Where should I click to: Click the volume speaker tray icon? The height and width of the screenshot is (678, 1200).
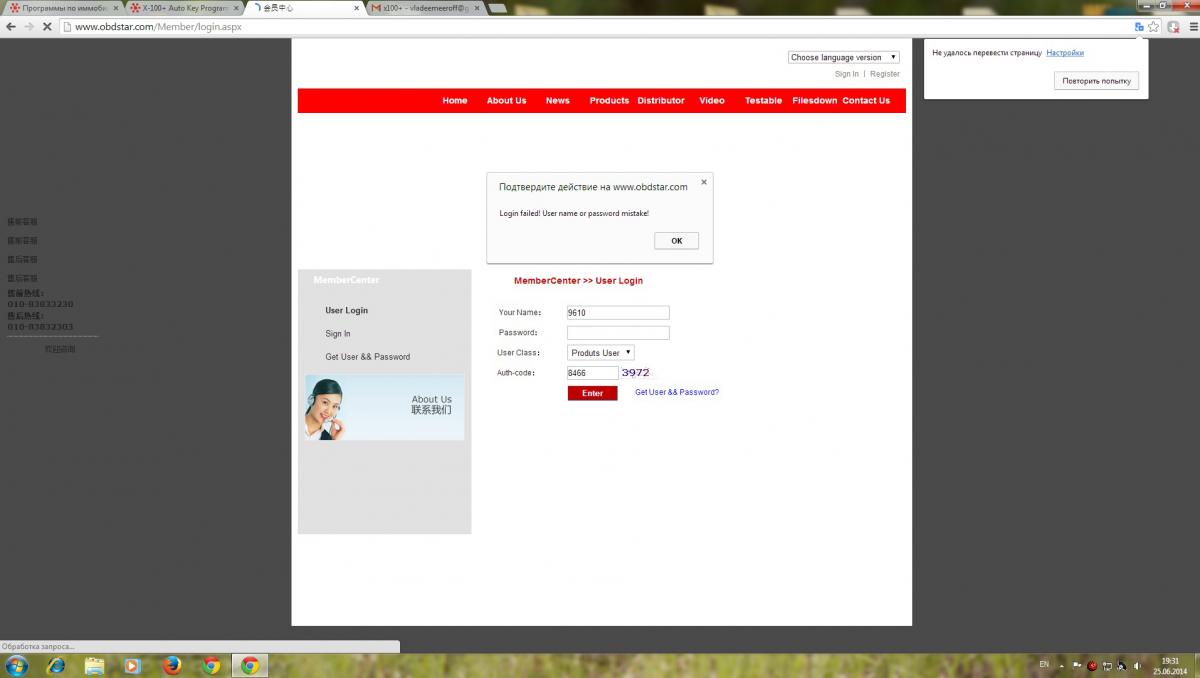point(1137,665)
